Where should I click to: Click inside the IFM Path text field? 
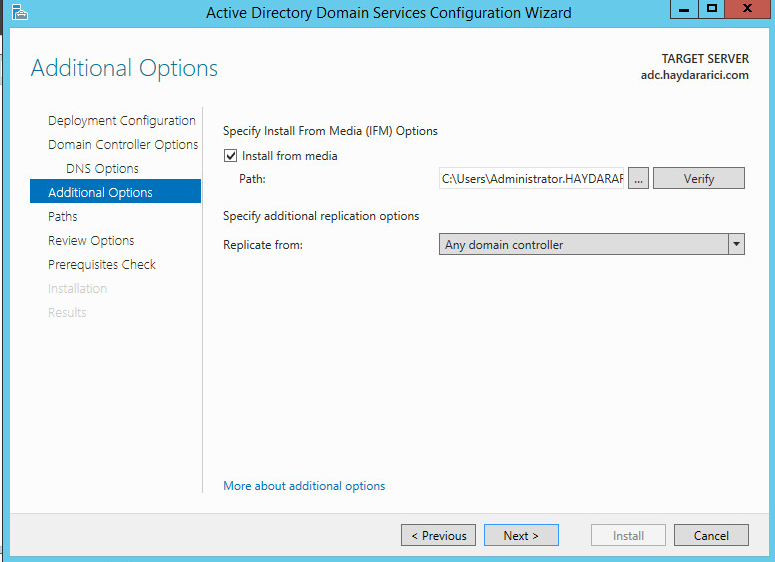point(531,178)
